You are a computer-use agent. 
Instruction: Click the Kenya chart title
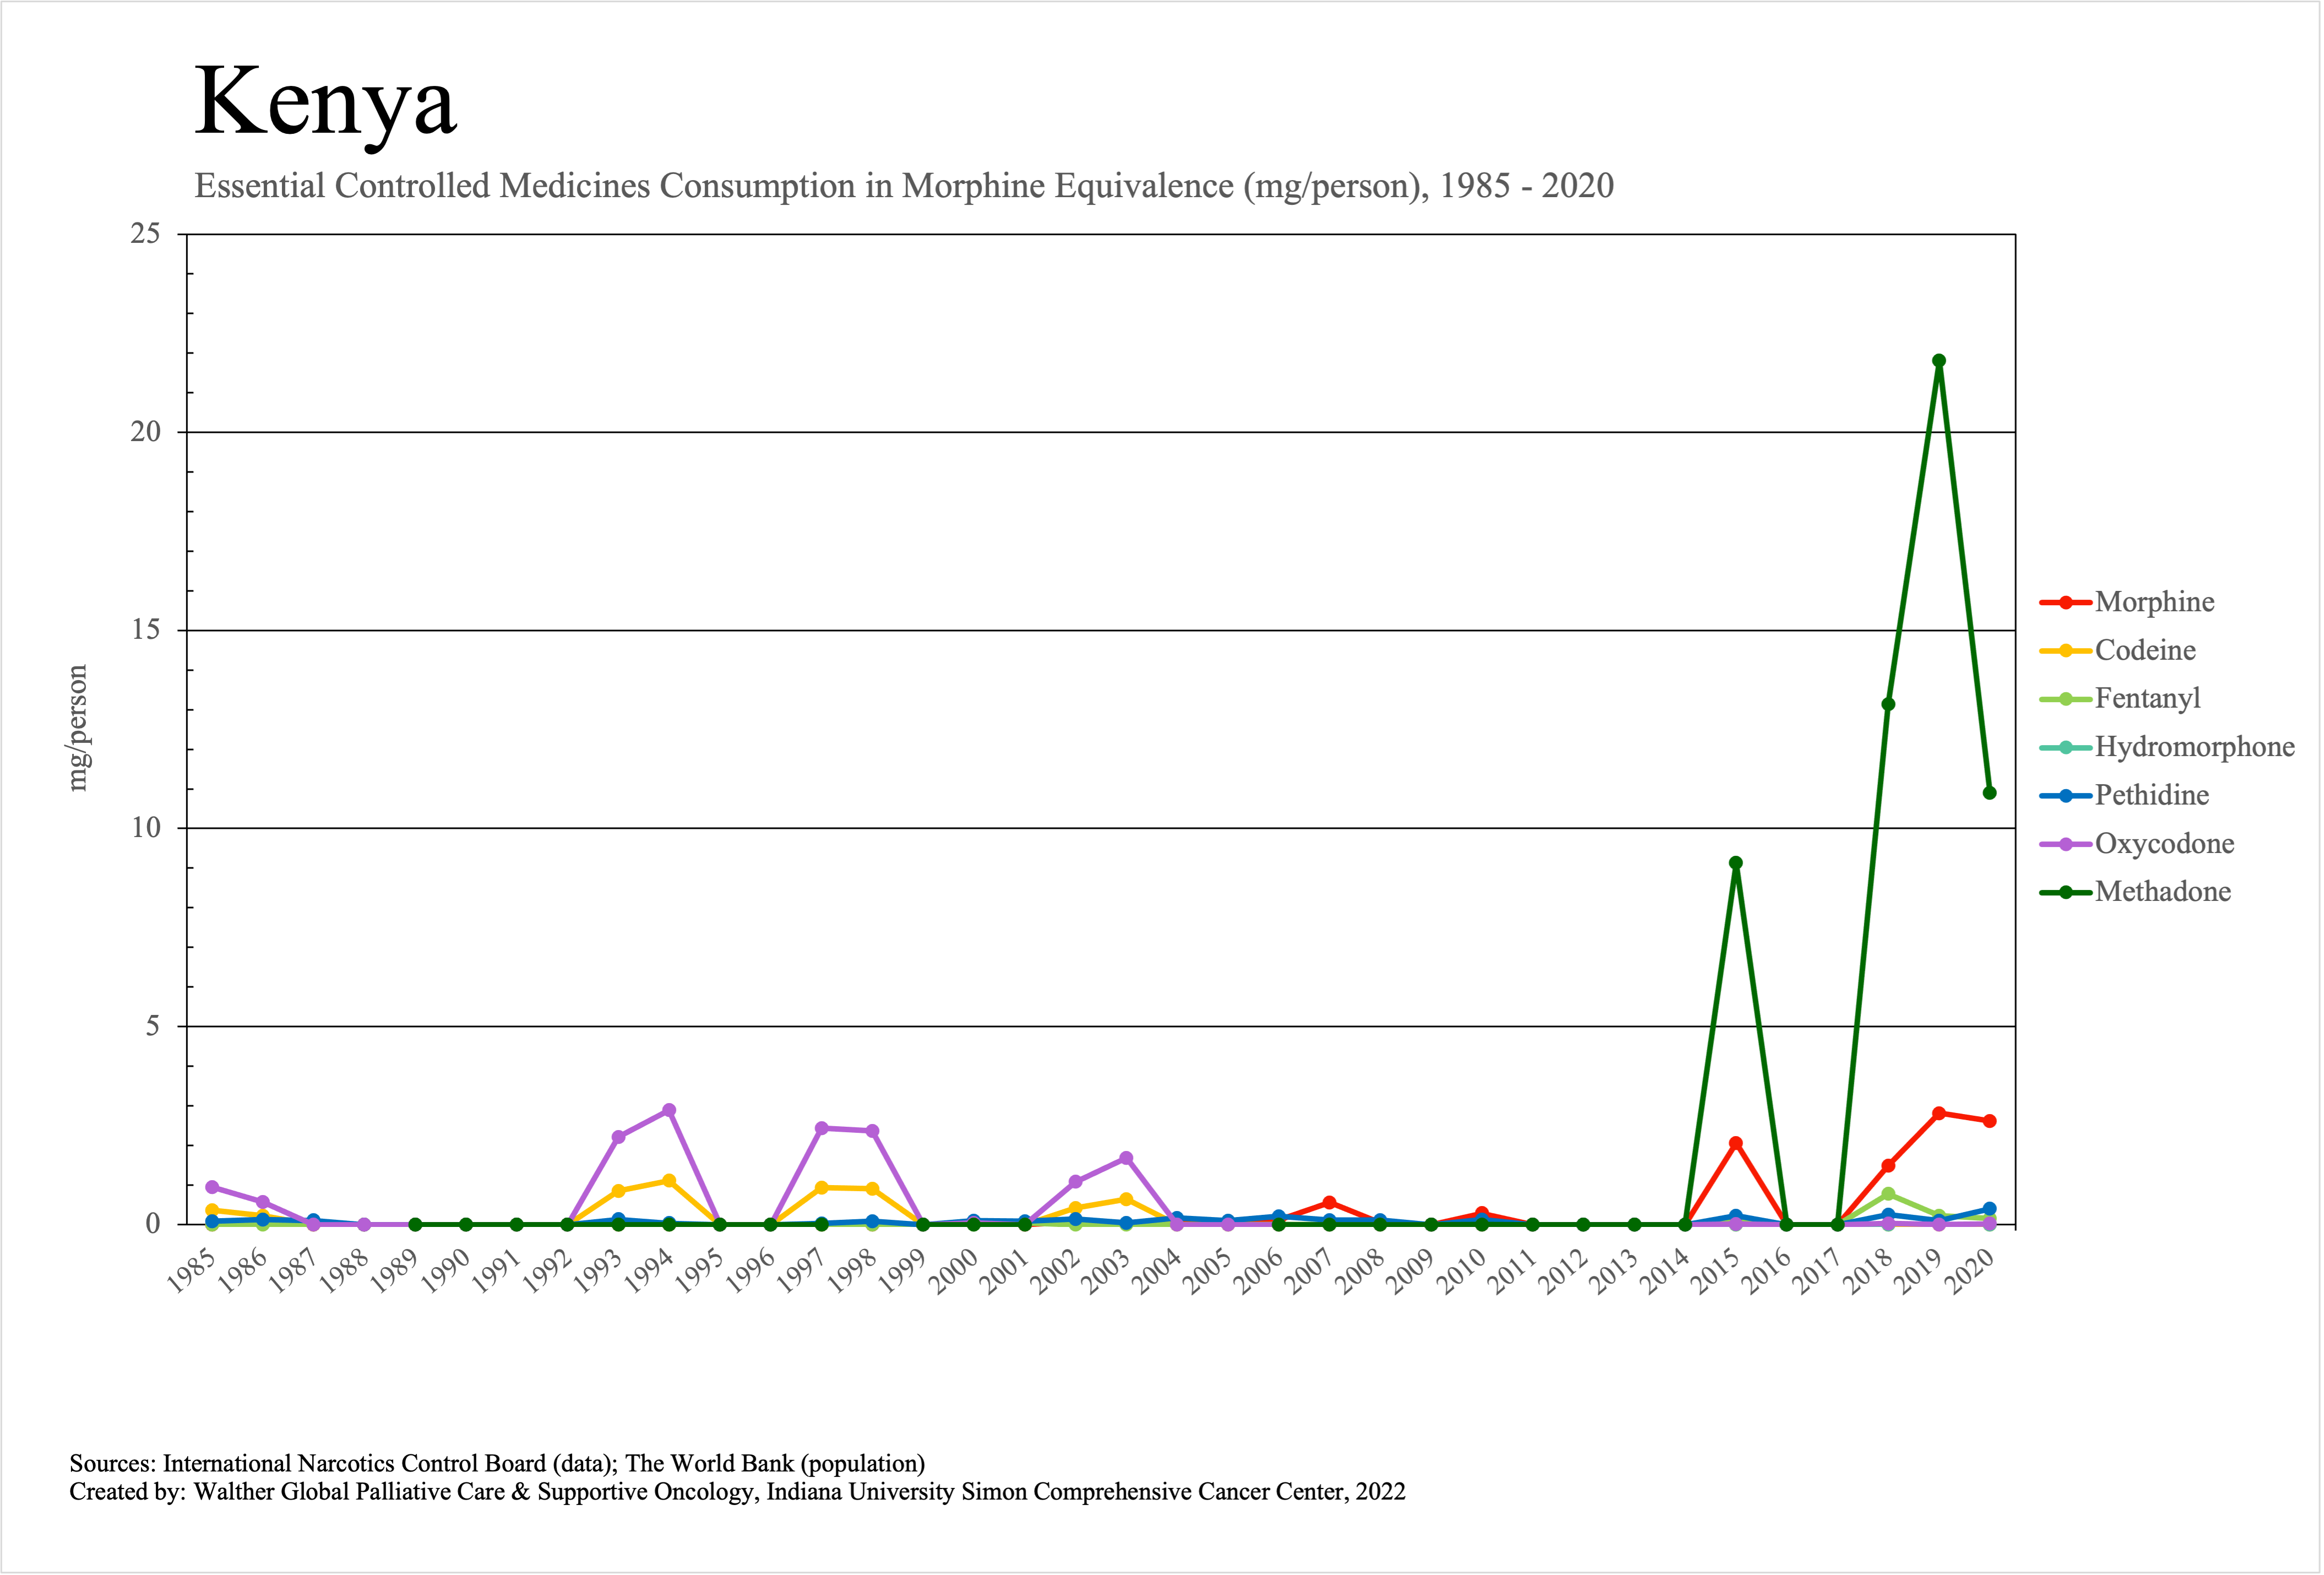point(326,101)
